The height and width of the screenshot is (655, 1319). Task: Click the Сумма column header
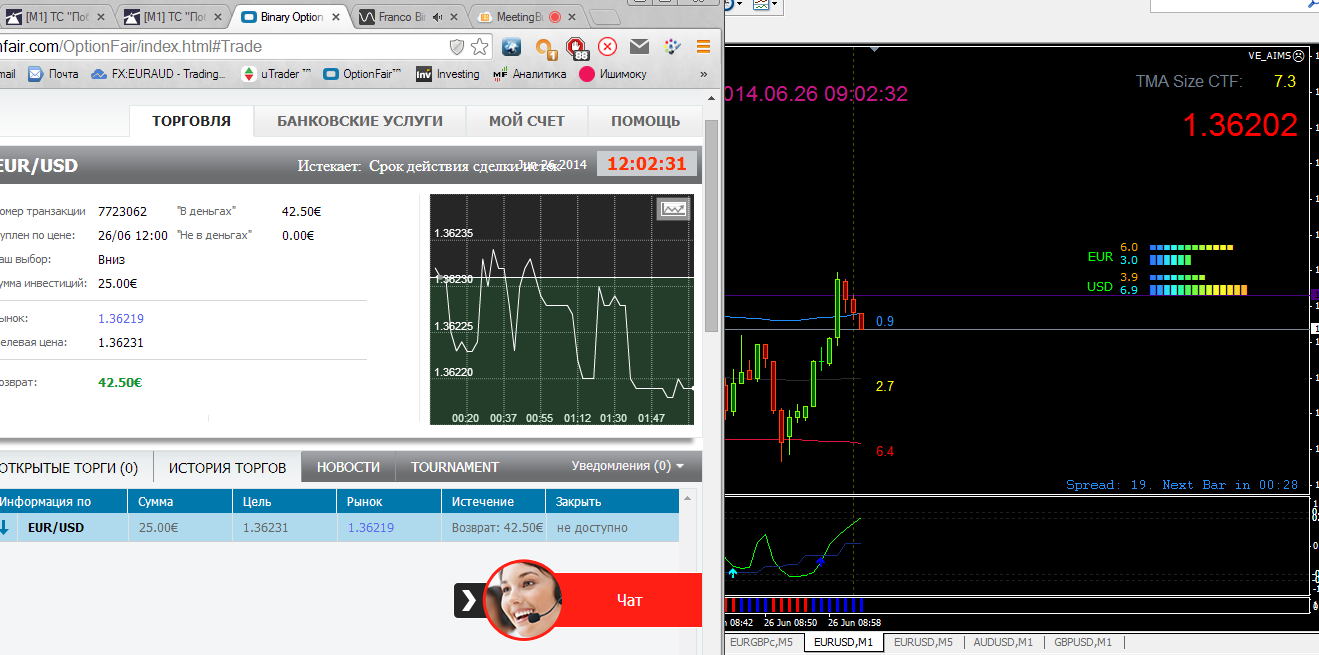180,501
